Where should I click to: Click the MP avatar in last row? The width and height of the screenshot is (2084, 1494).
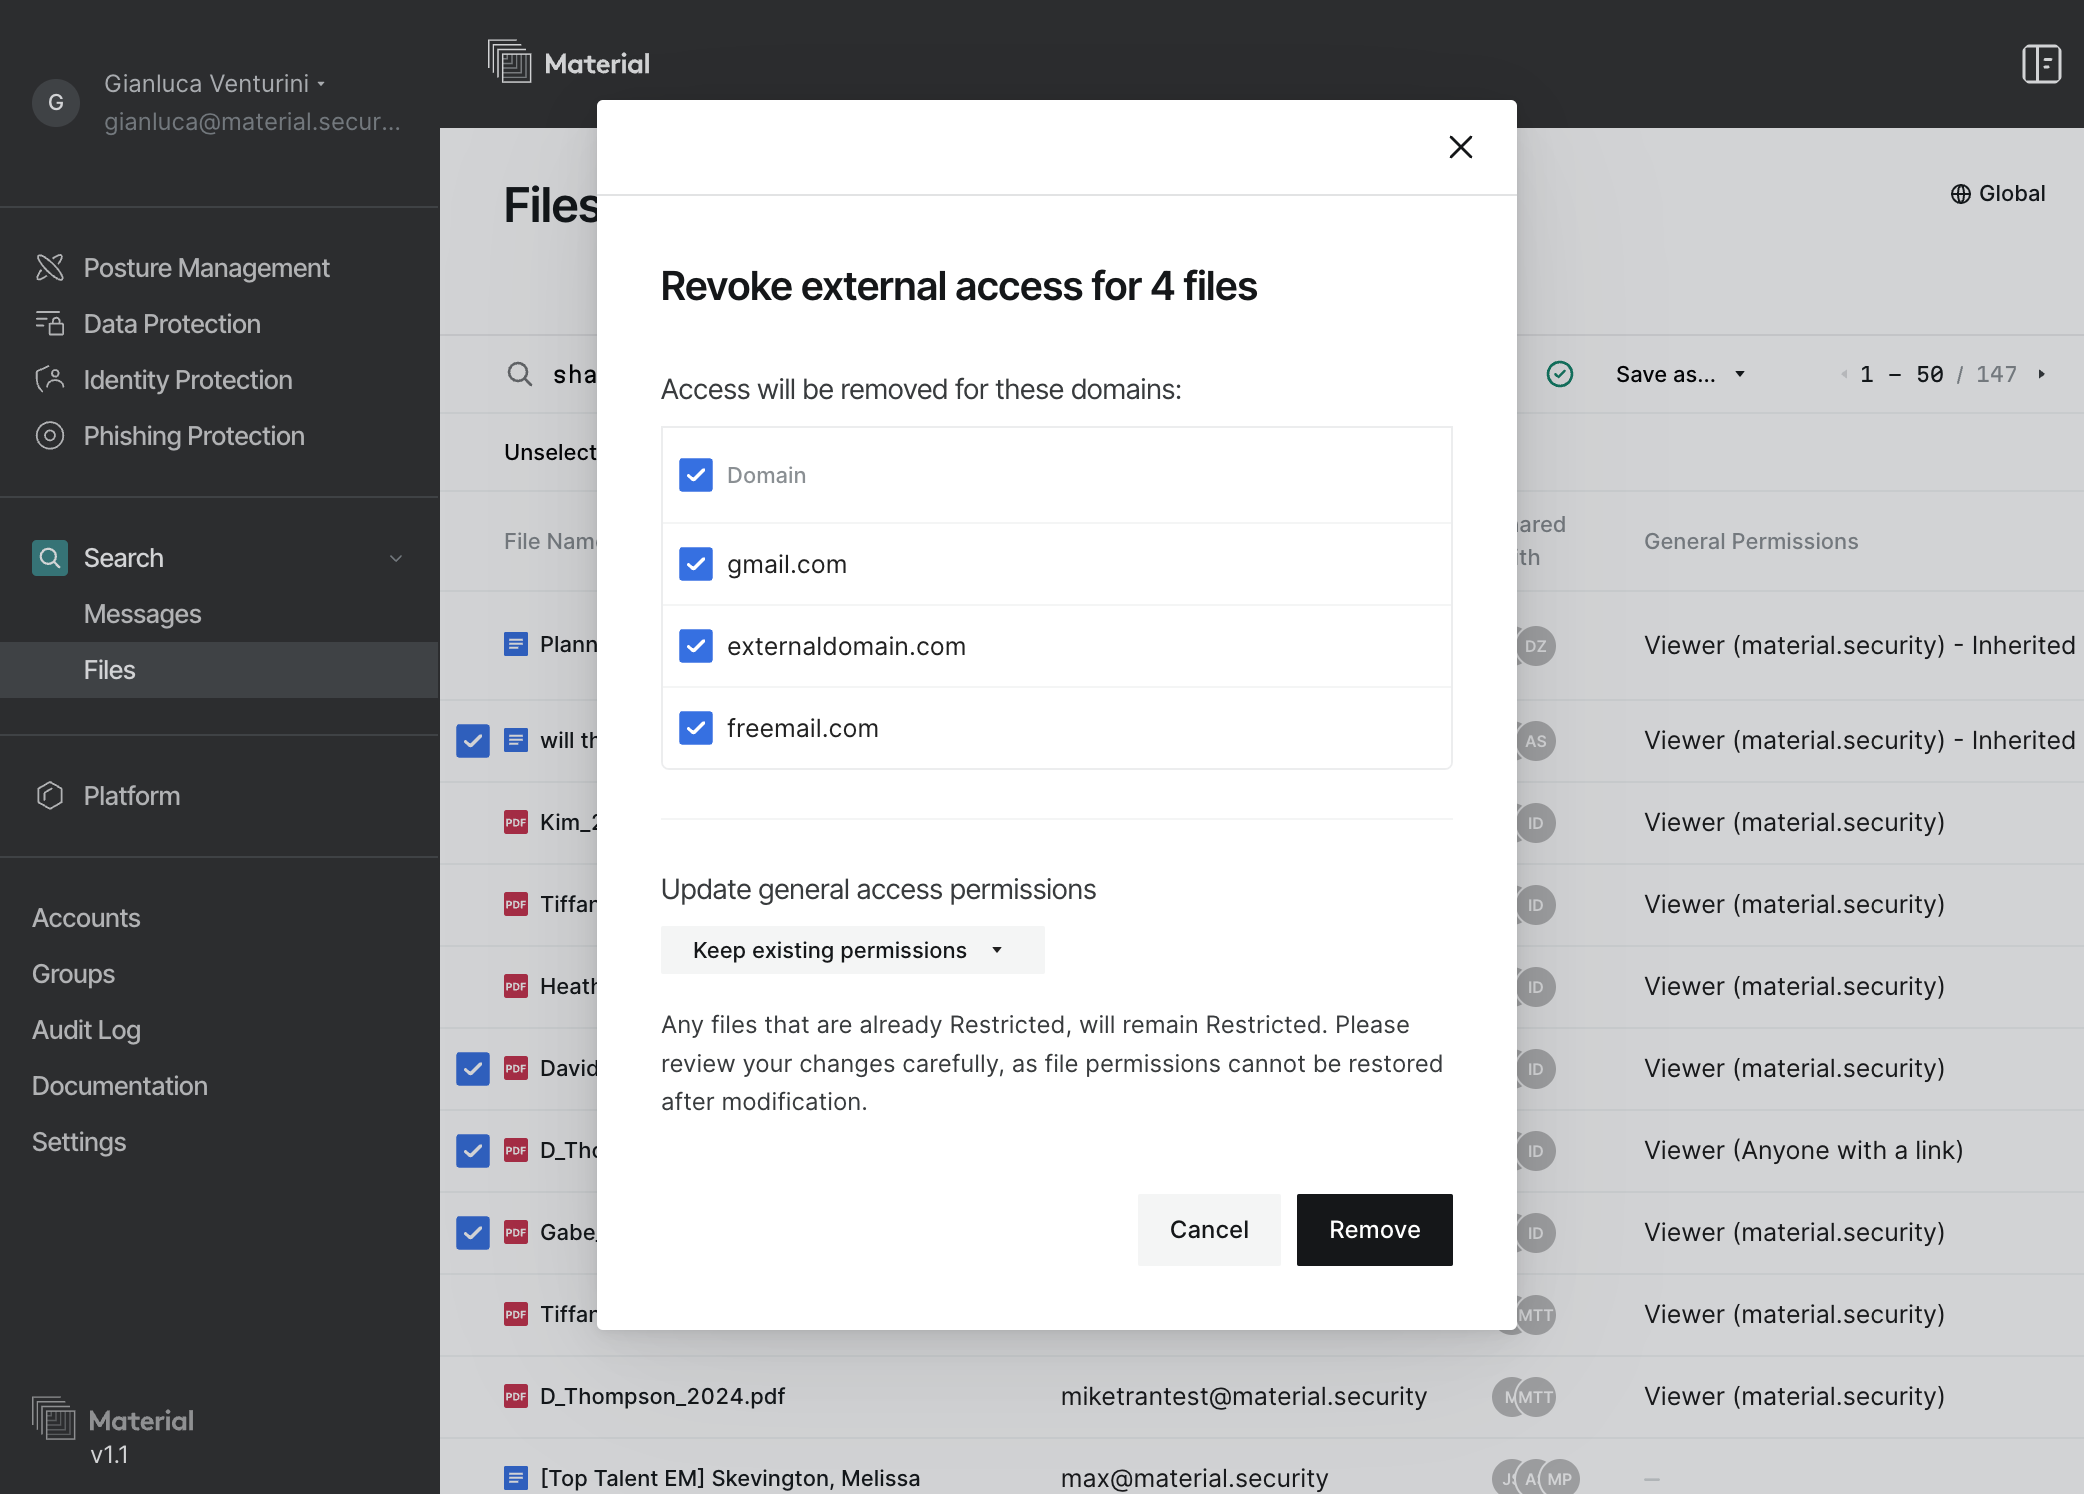(1559, 1478)
